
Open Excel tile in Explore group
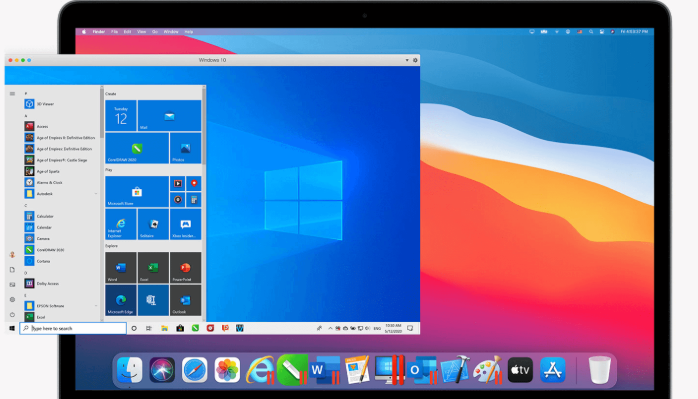[153, 268]
